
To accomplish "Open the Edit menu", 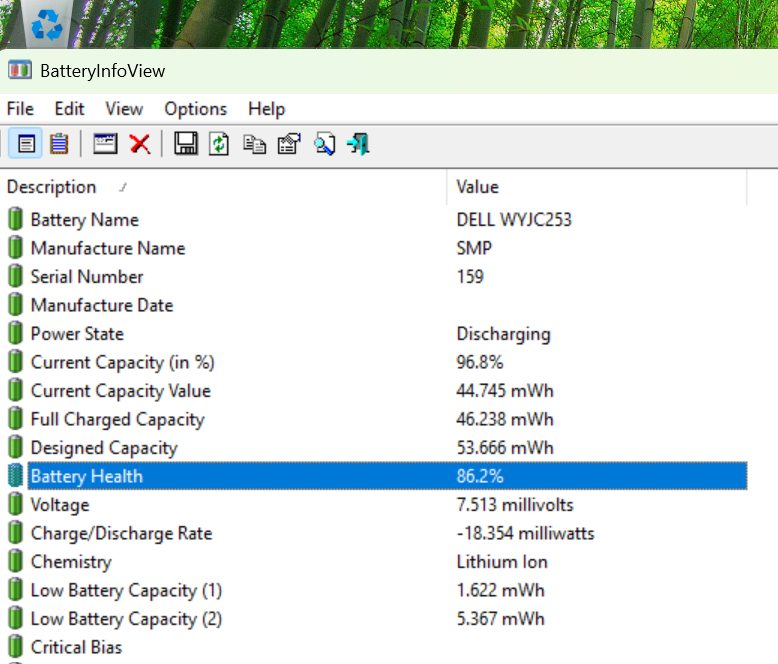I will point(69,109).
